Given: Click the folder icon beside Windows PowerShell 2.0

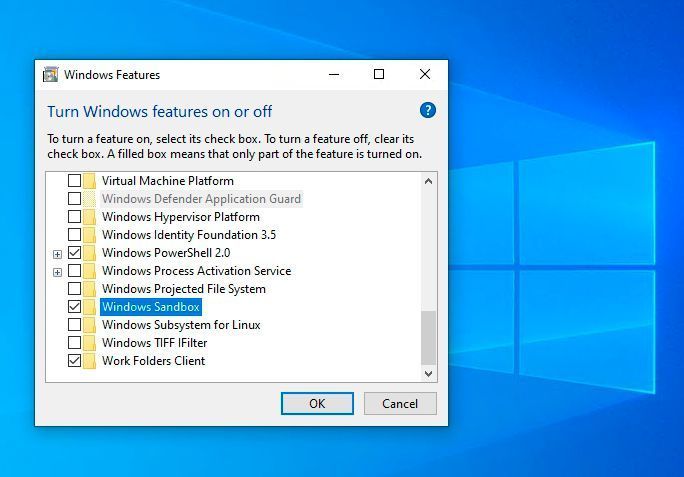Looking at the screenshot, I should coord(89,253).
